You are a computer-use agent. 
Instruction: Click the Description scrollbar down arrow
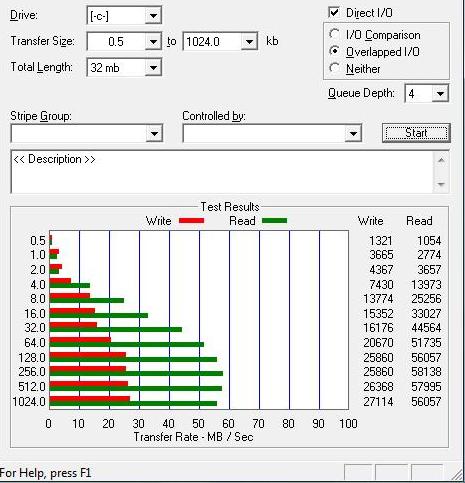(441, 184)
